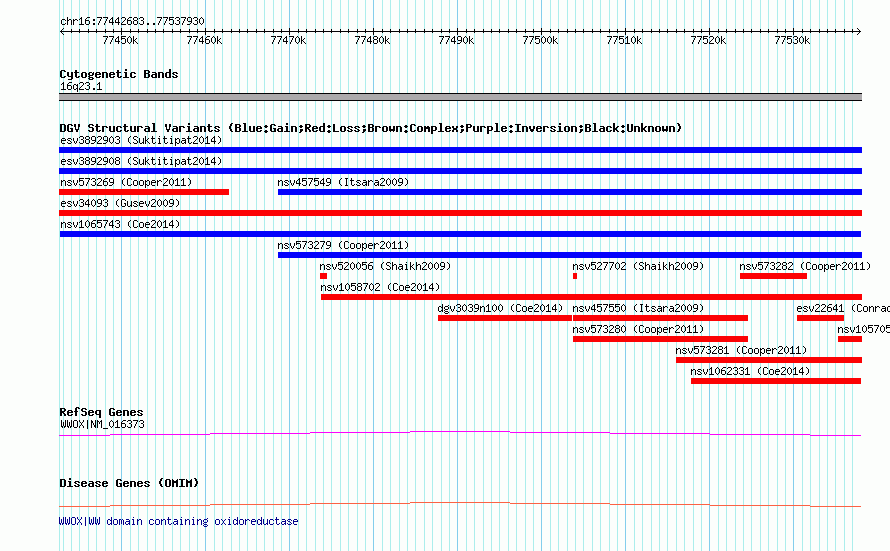
Task: Click the nsv457550 (Itsara2009) label
Action: 638,308
